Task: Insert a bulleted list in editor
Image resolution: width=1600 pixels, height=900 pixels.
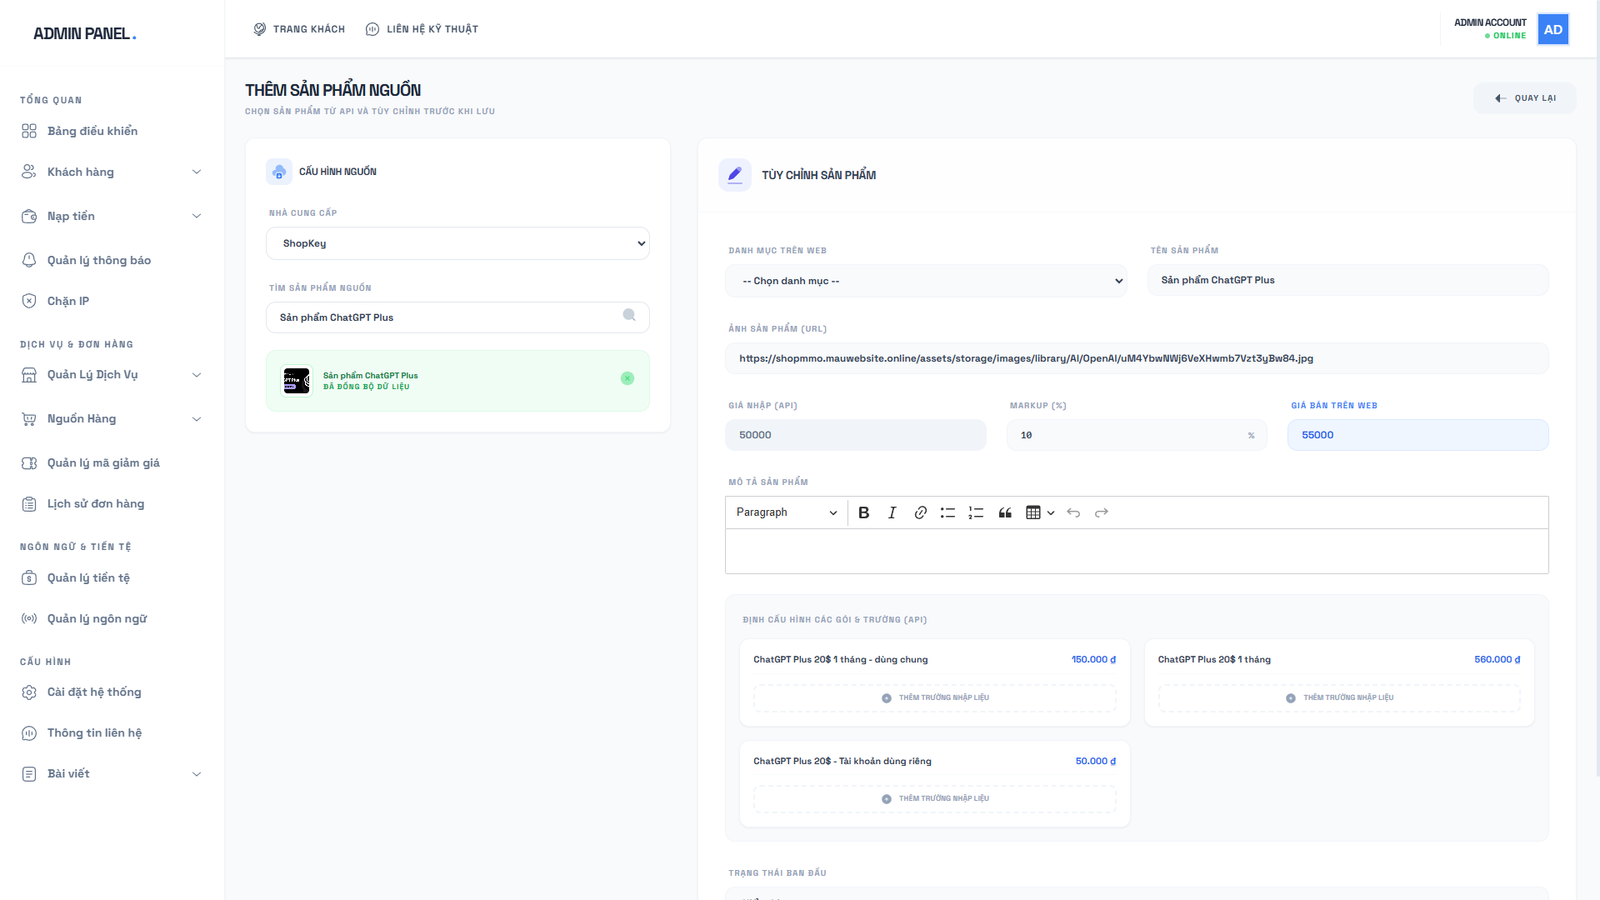Action: [x=947, y=513]
